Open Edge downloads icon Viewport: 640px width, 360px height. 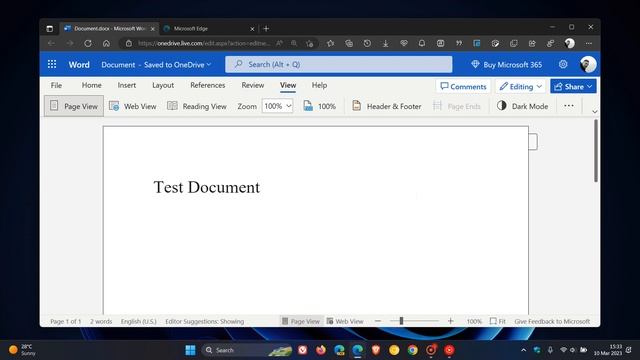(385, 43)
